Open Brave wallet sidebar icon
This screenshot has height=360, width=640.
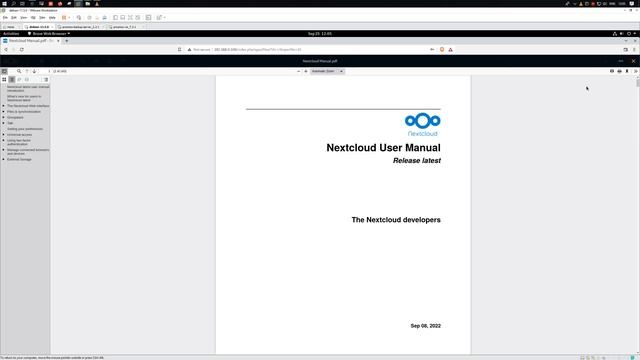(626, 49)
